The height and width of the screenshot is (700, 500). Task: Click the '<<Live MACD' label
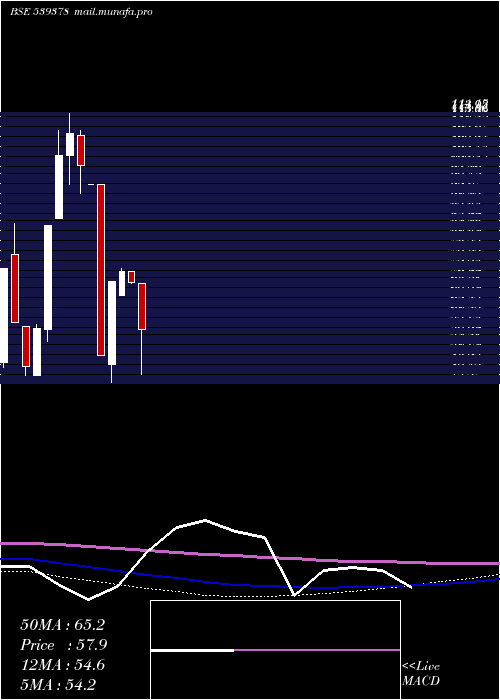(421, 673)
